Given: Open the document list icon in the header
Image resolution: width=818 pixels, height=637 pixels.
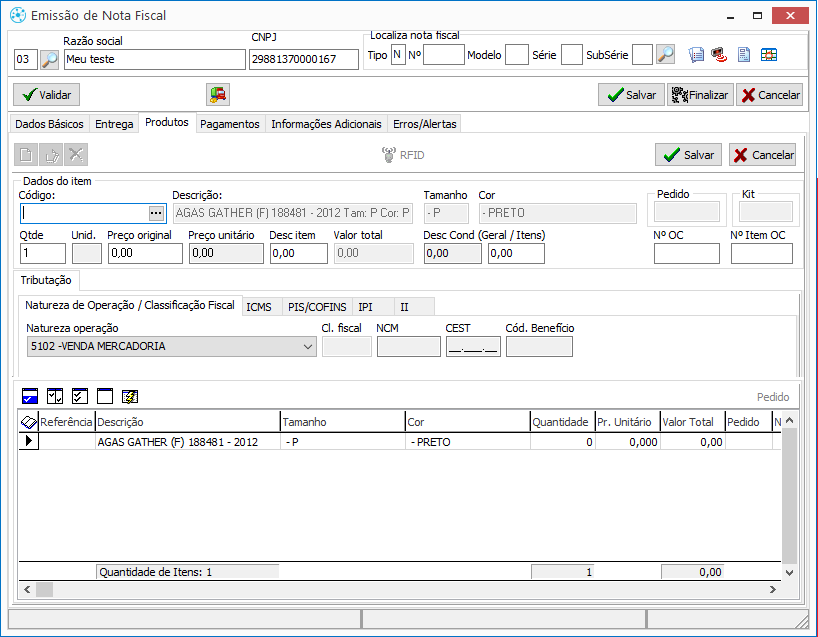Looking at the screenshot, I should 696,54.
